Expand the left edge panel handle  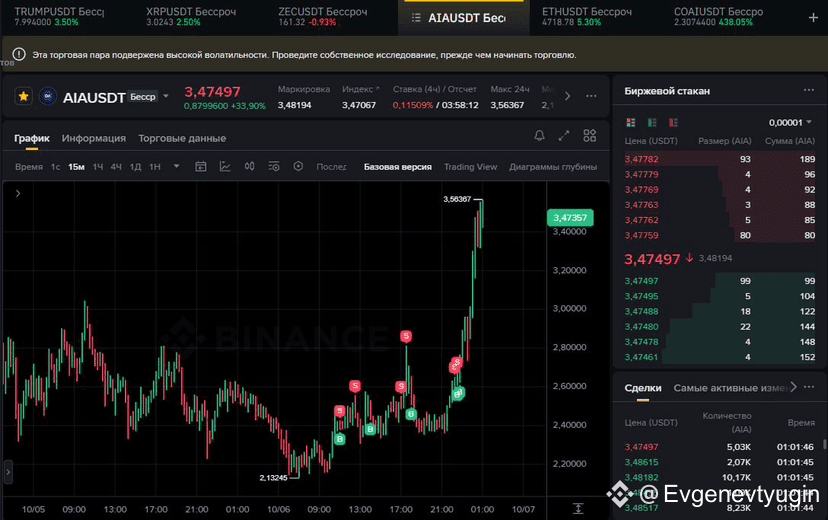8,471
